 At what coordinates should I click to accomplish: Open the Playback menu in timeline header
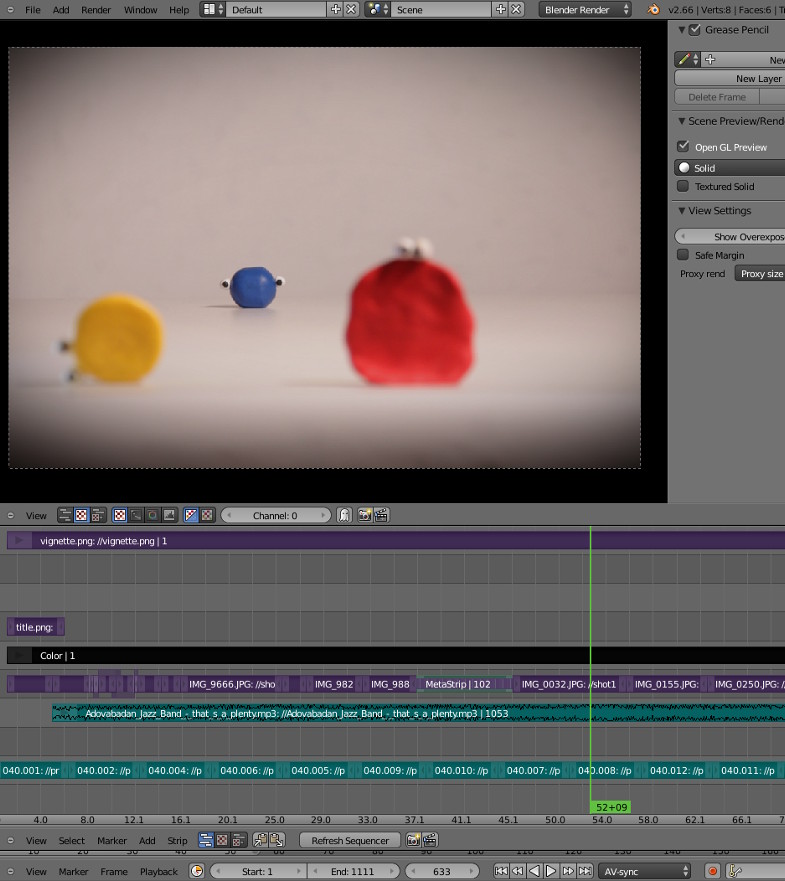158,871
